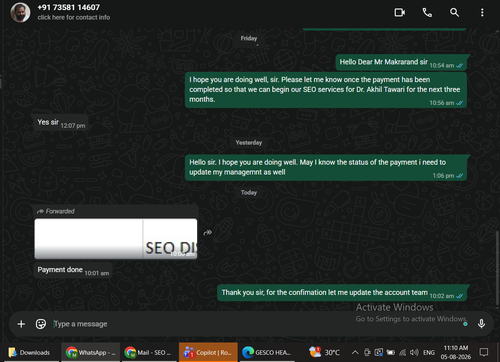Open the notification center icon
The height and width of the screenshot is (362, 500).
[484, 352]
